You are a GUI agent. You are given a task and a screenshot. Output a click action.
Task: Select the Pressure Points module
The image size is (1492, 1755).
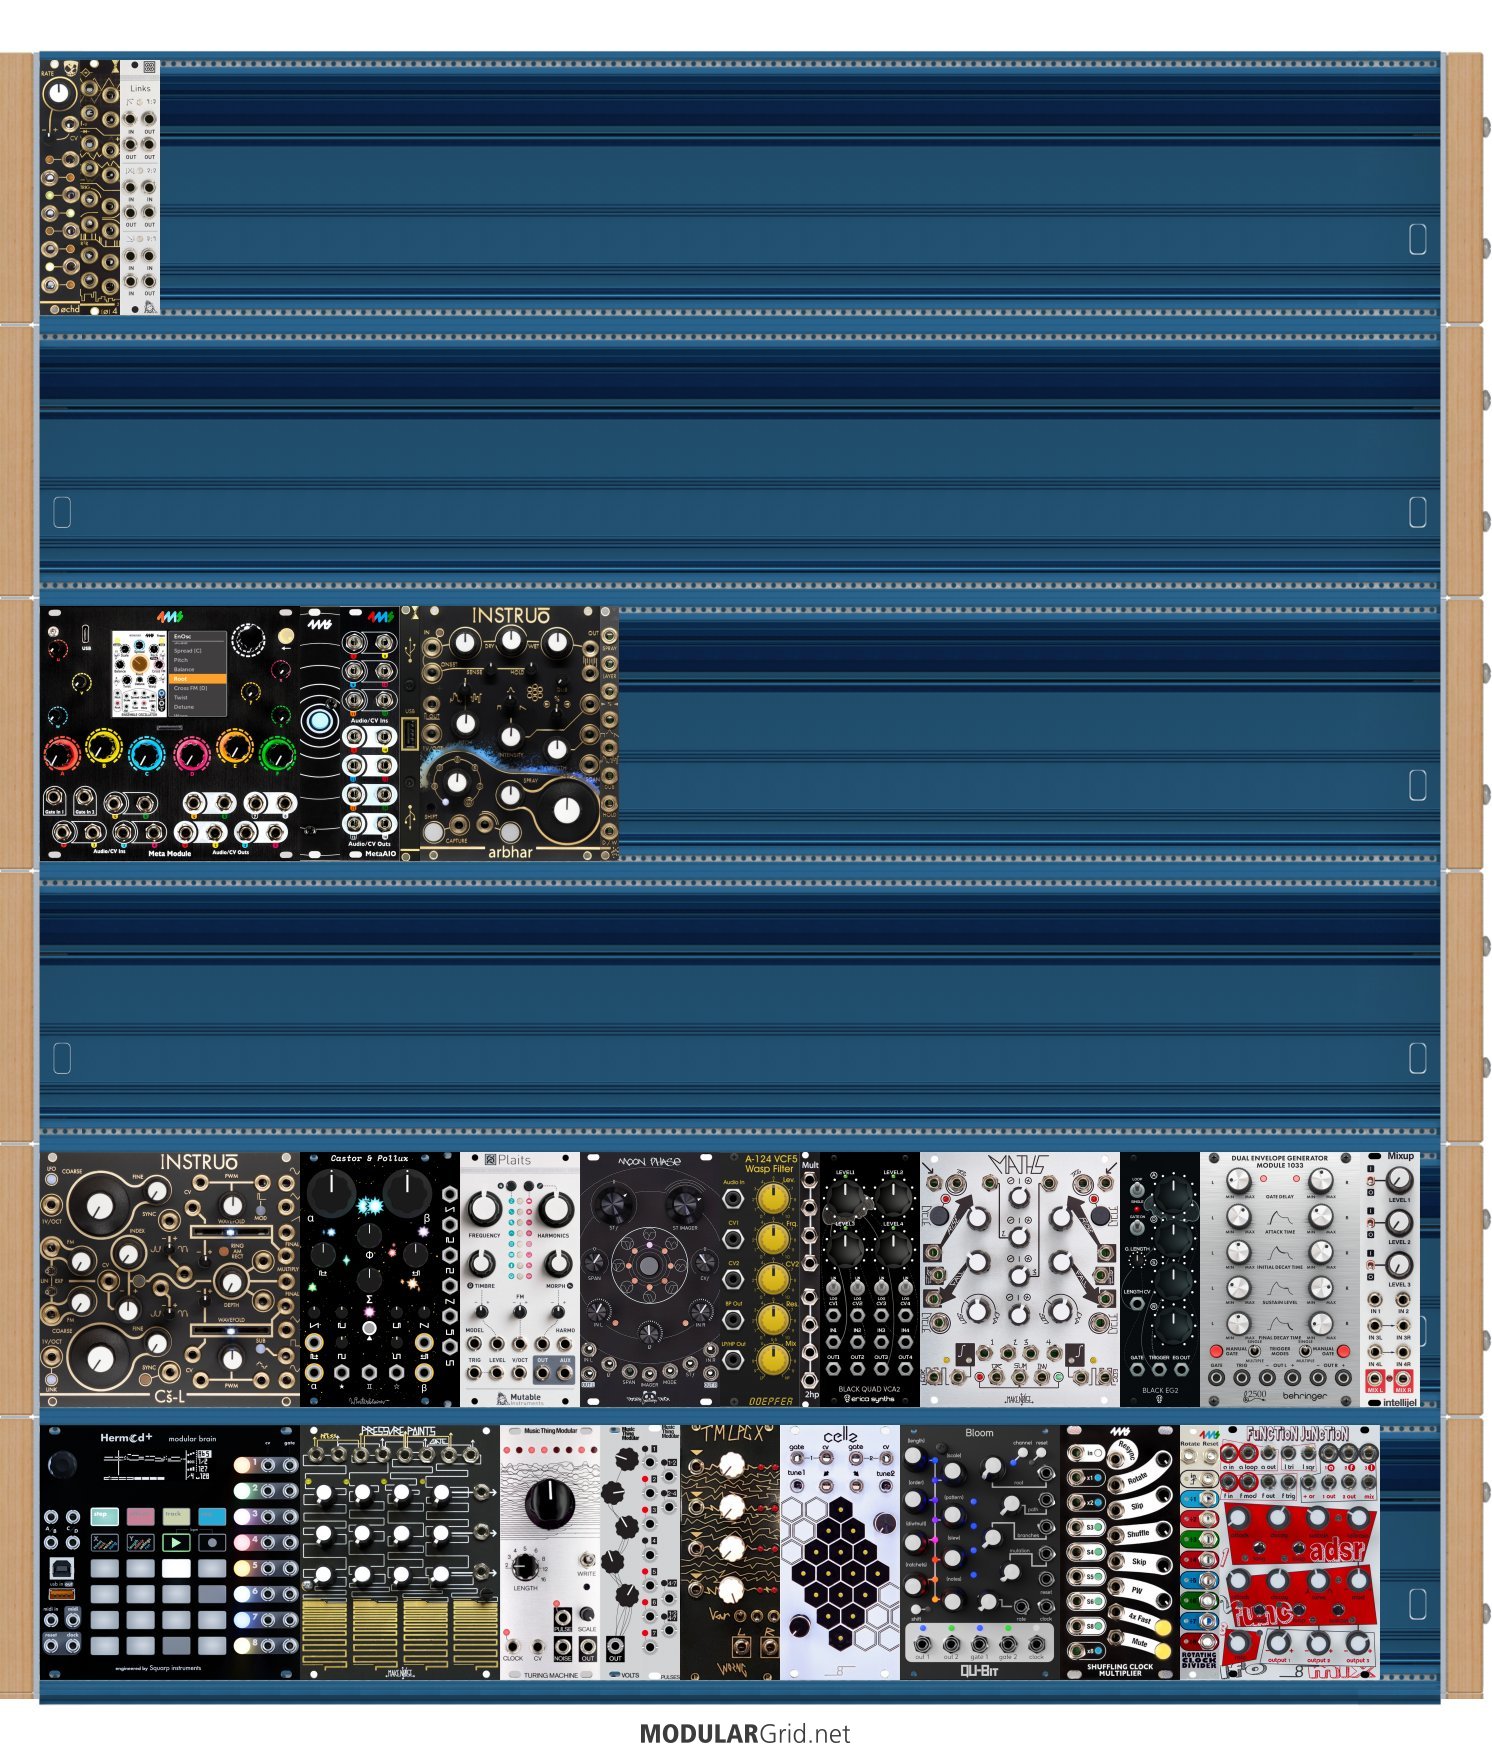[400, 1552]
